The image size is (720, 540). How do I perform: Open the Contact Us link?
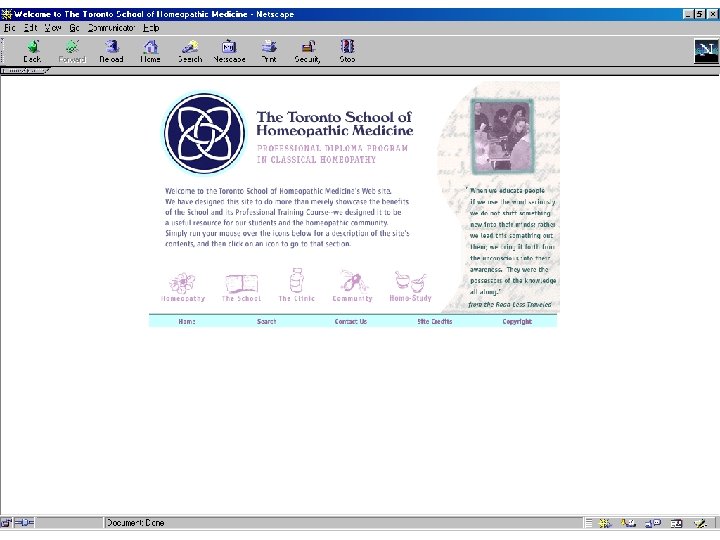[x=351, y=321]
